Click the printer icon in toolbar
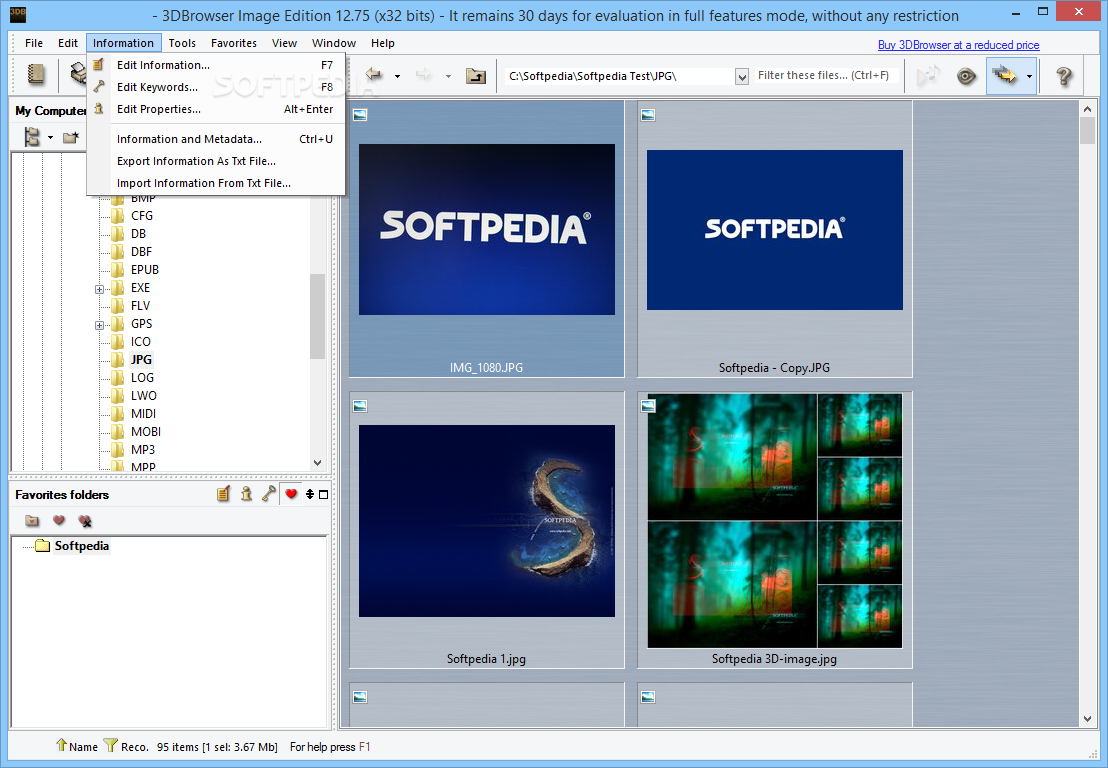 [78, 73]
